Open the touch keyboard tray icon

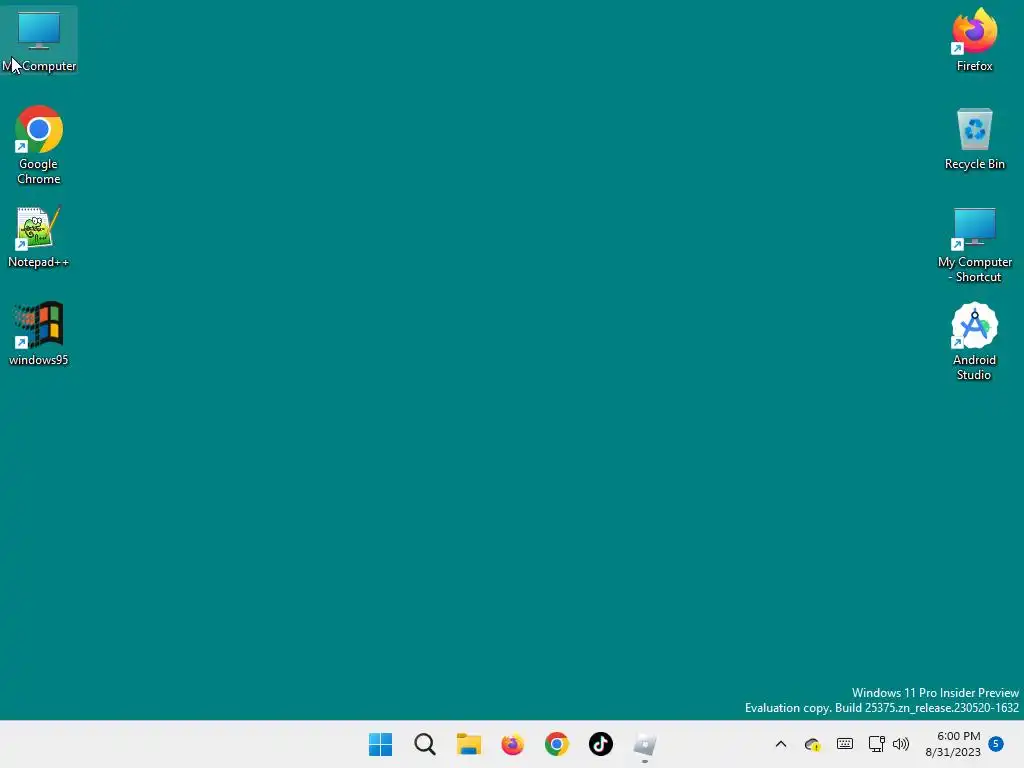[x=844, y=744]
